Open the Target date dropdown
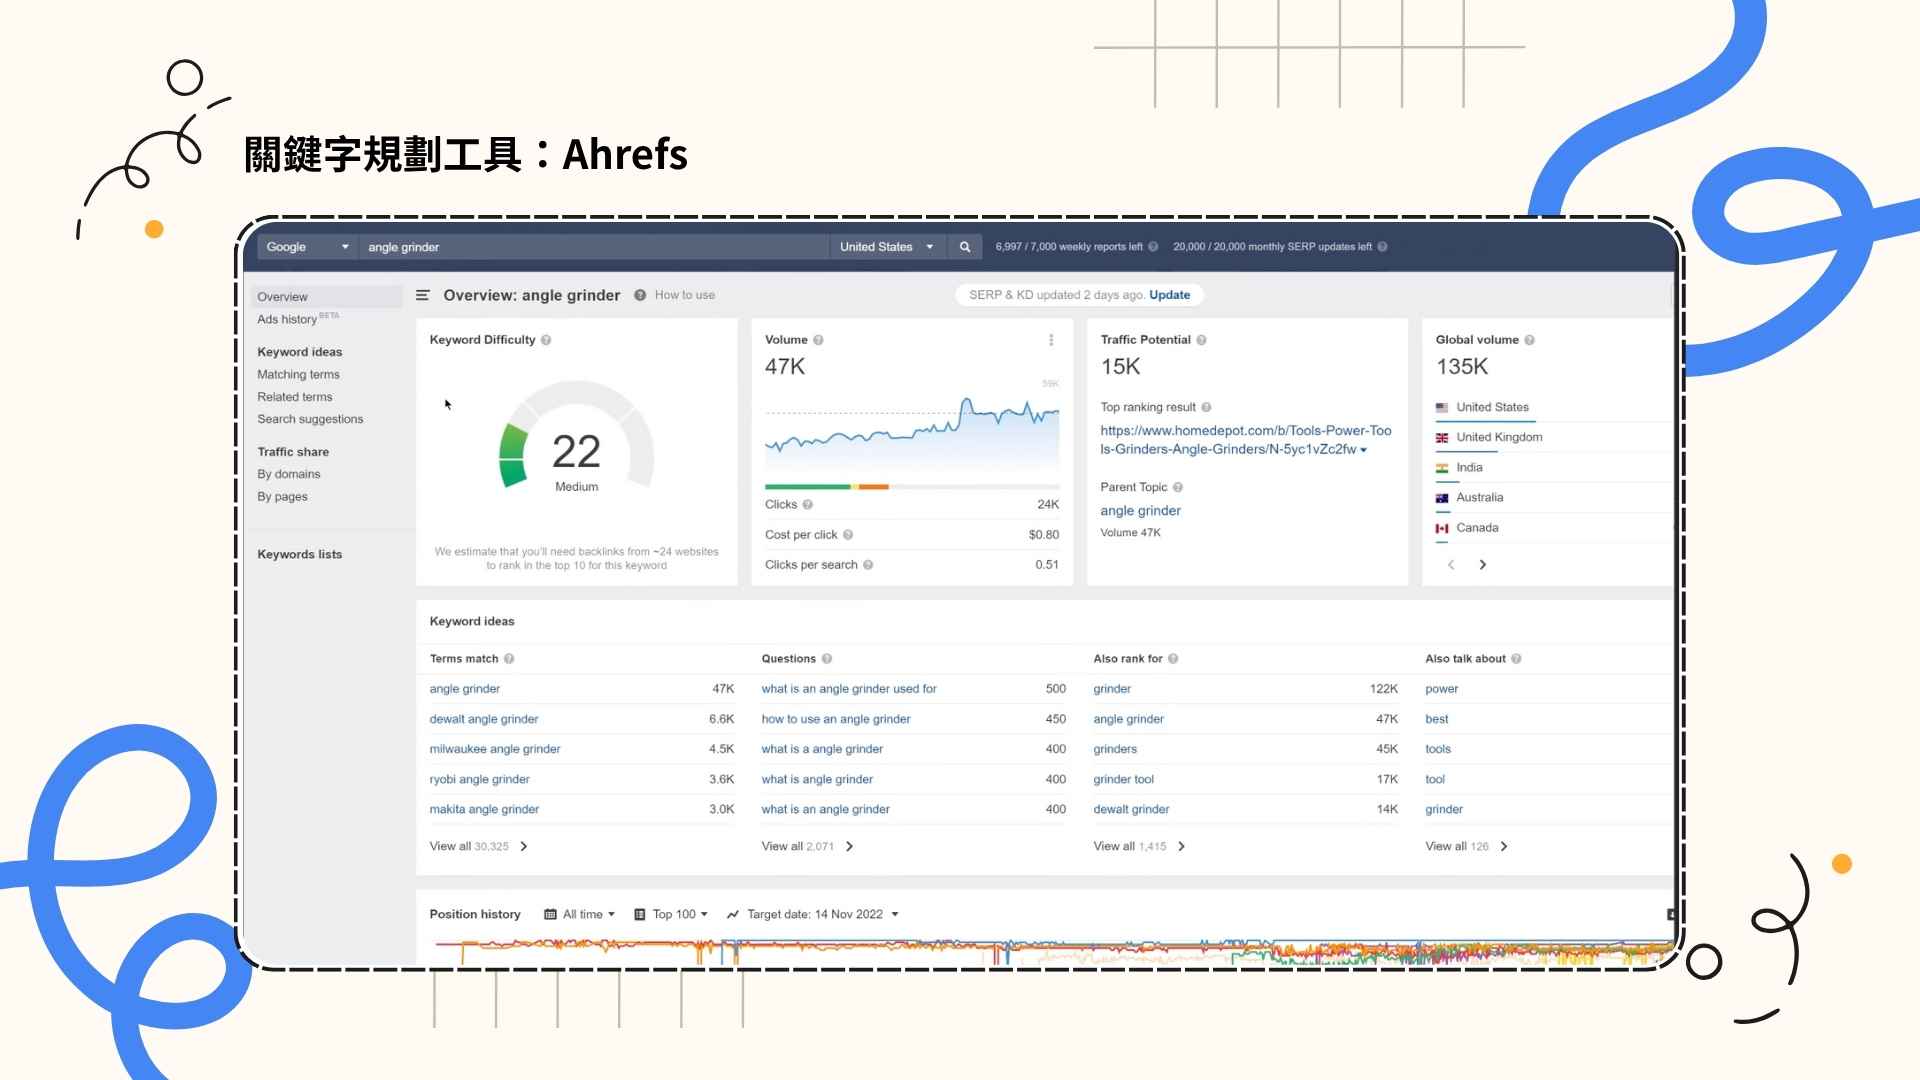The height and width of the screenshot is (1080, 1920). (813, 914)
